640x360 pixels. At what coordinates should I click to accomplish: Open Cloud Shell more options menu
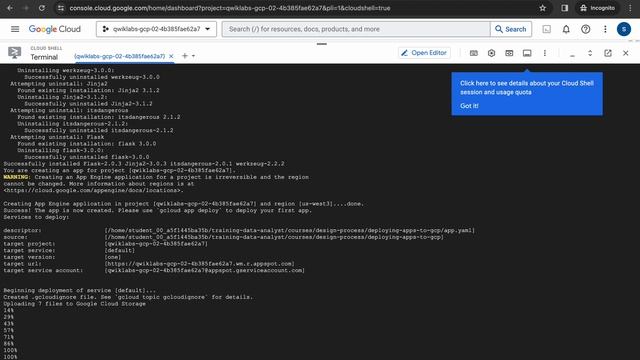coord(544,53)
